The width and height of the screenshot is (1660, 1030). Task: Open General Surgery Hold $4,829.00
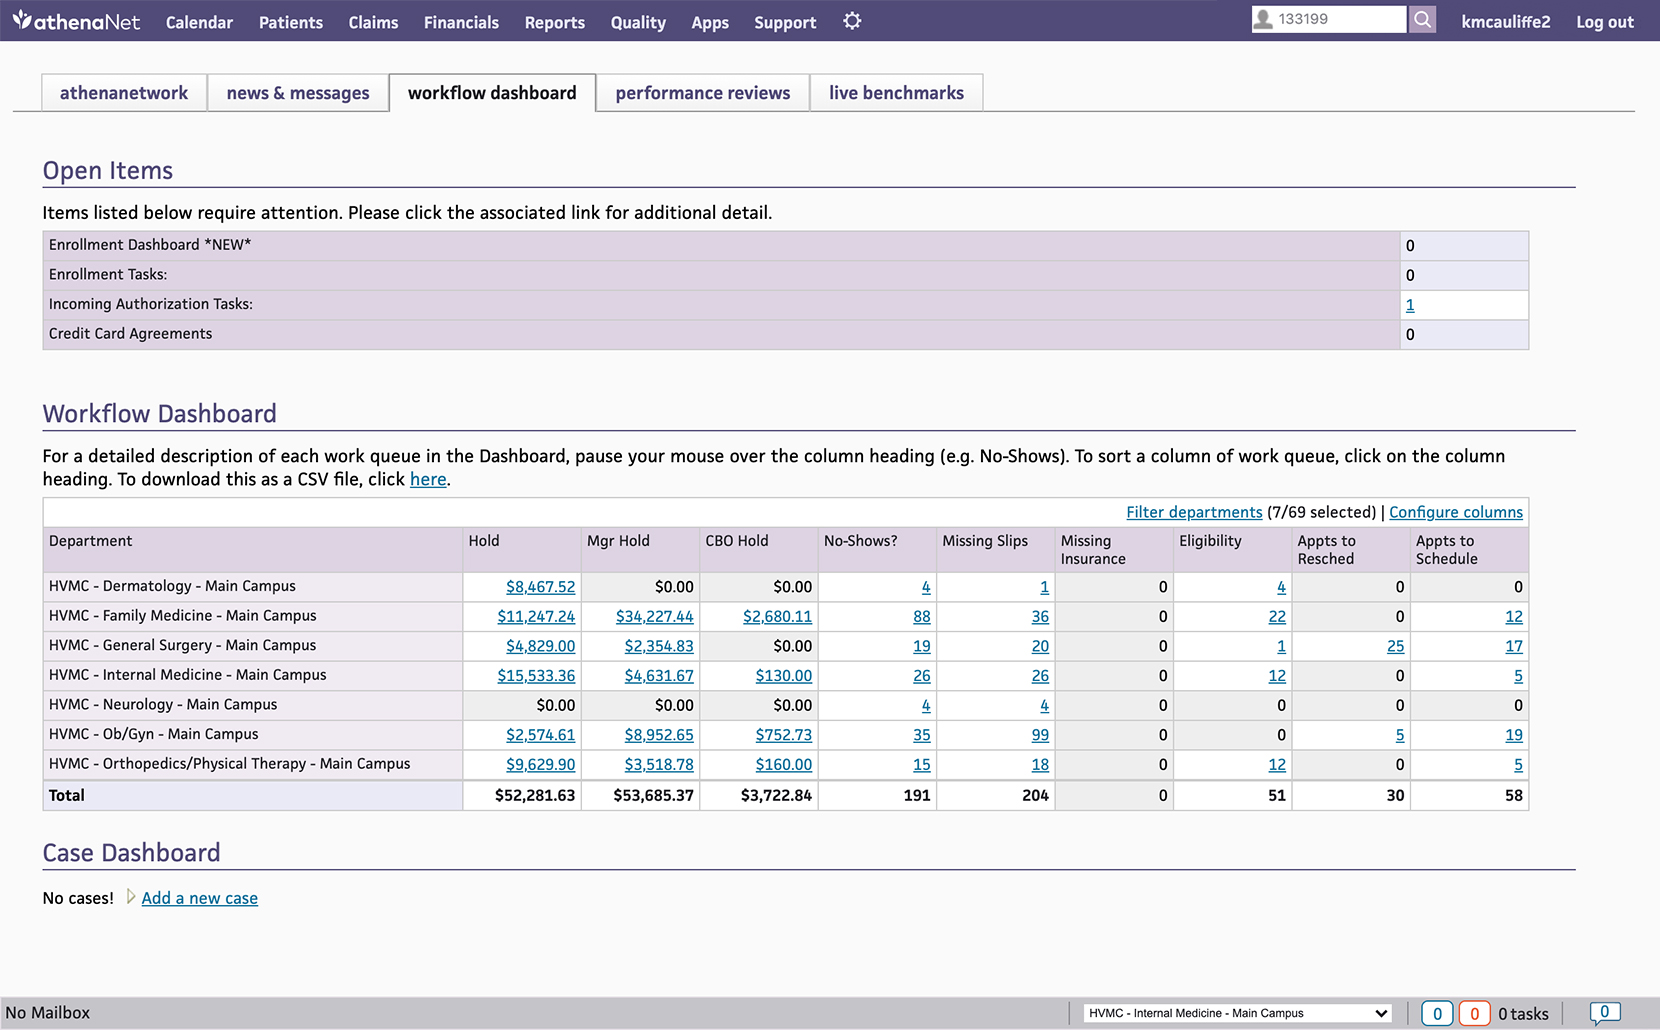click(540, 646)
